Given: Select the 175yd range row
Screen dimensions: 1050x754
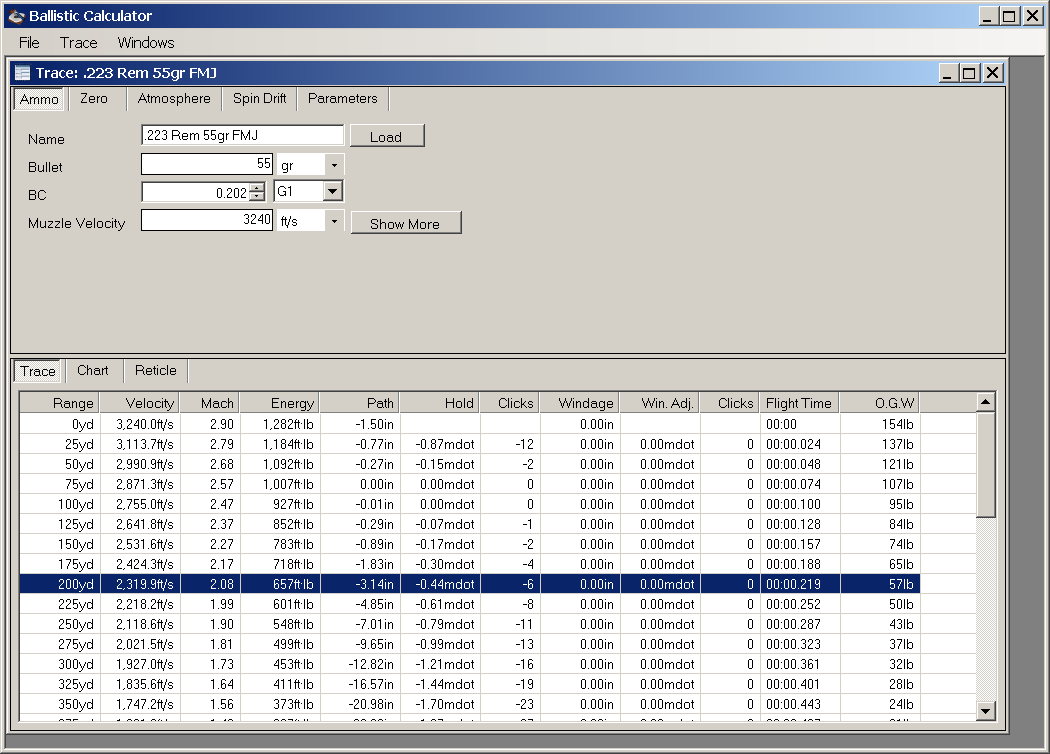Looking at the screenshot, I should point(469,564).
